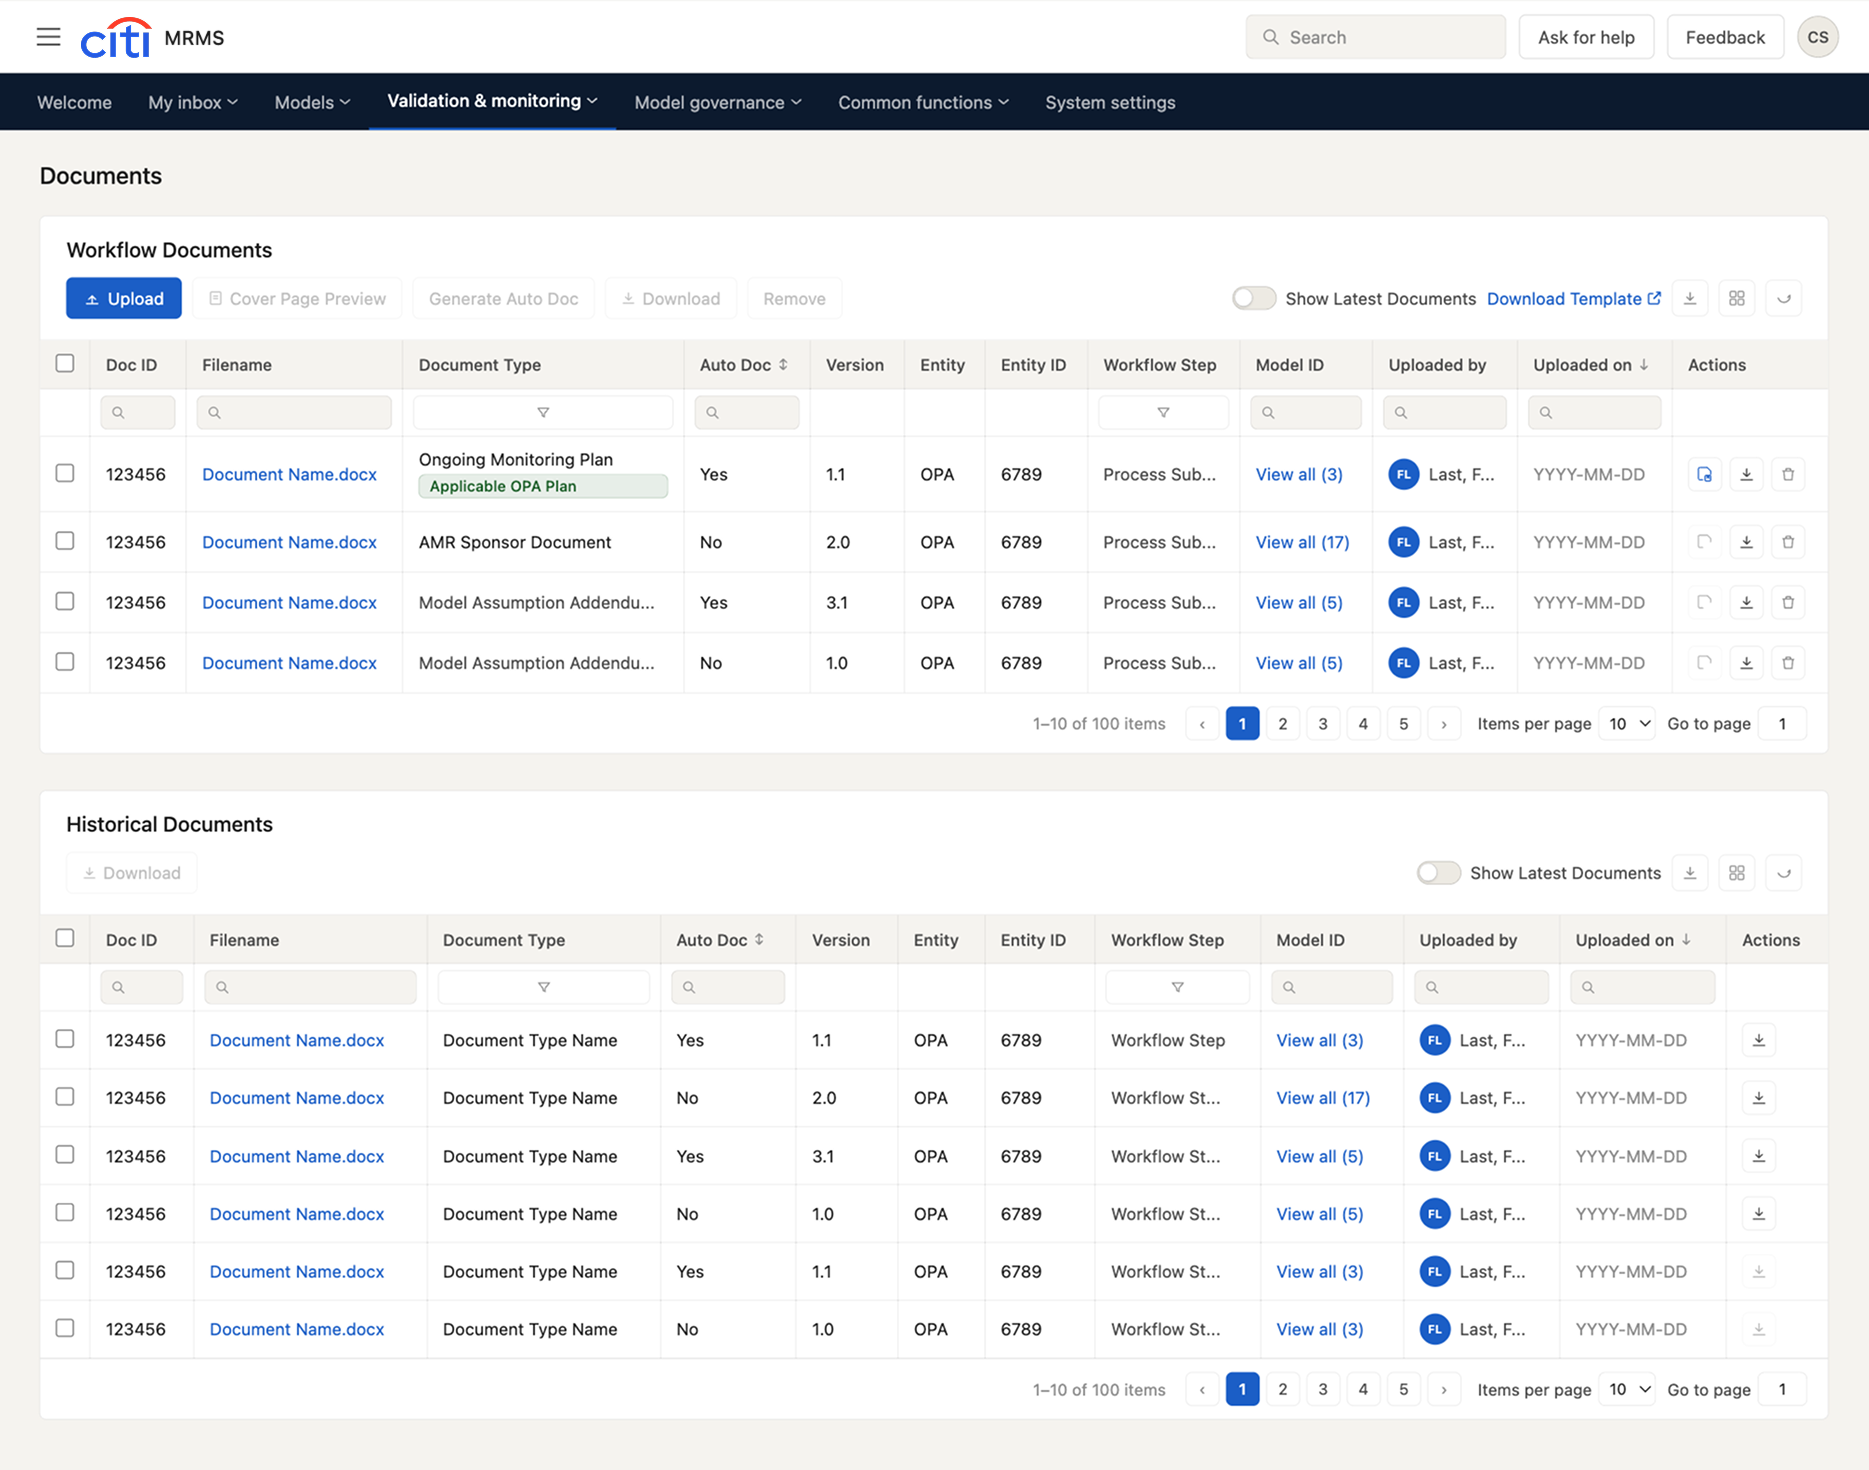Toggle Show Latest Documents in Historical Documents
This screenshot has width=1869, height=1470.
tap(1439, 873)
